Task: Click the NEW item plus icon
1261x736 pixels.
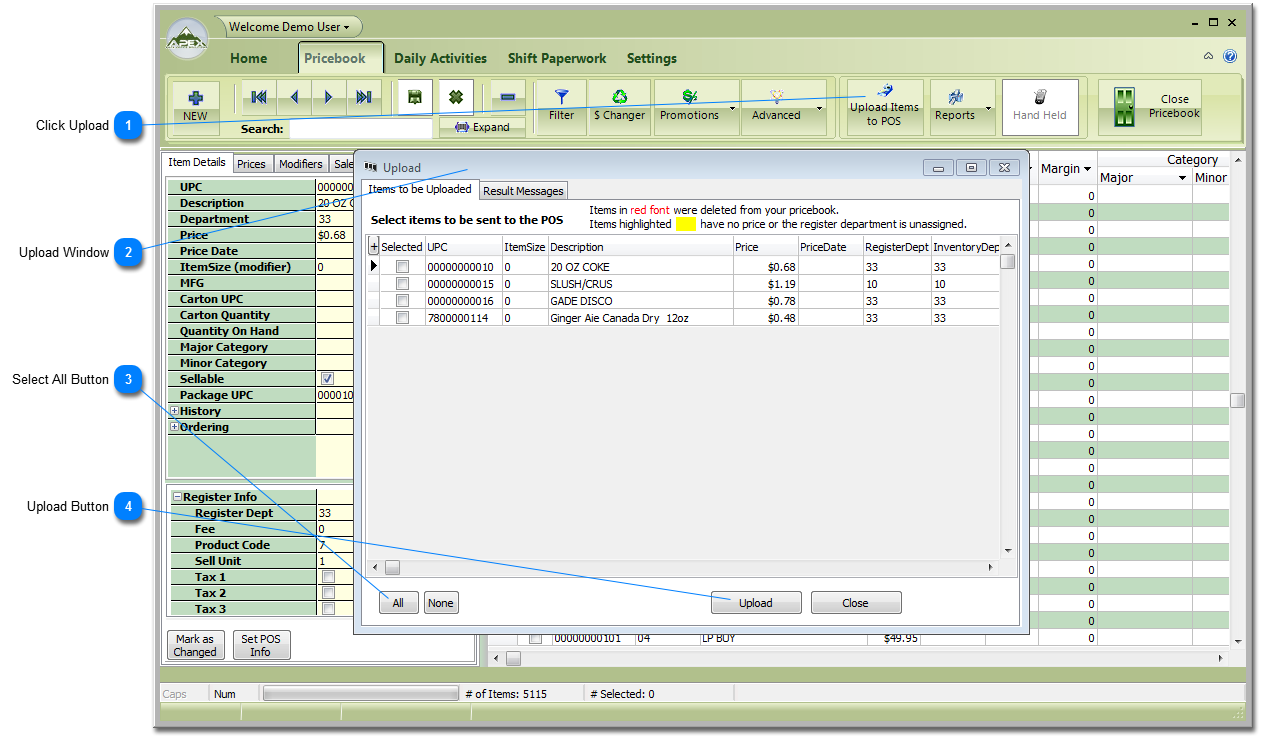Action: point(195,98)
